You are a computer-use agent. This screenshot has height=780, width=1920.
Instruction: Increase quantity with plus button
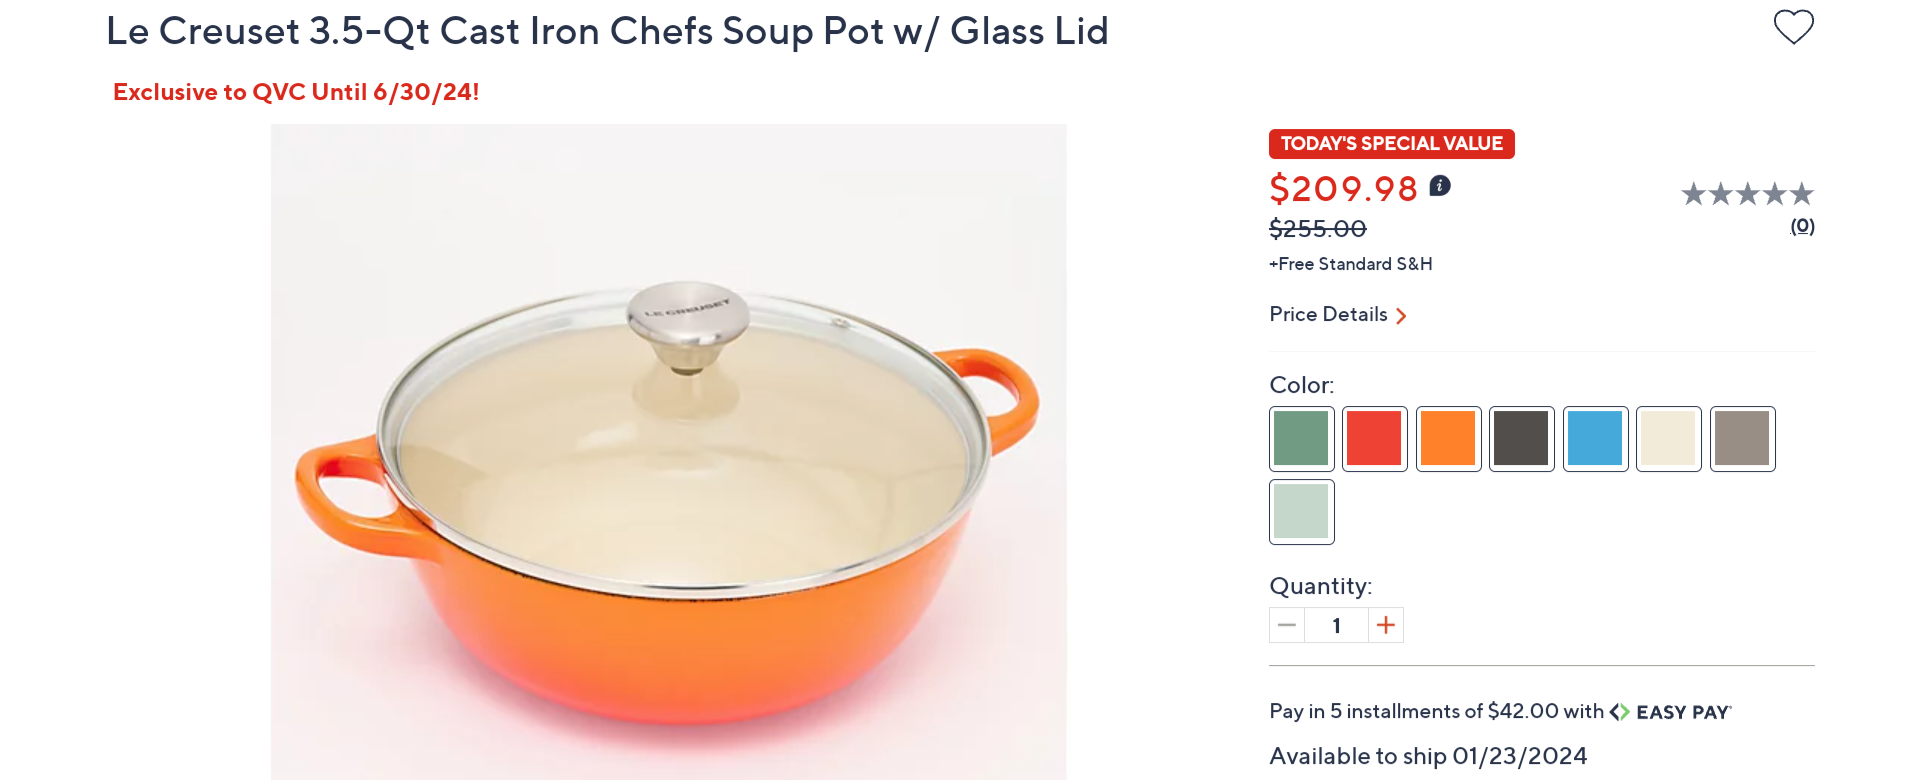tap(1385, 625)
